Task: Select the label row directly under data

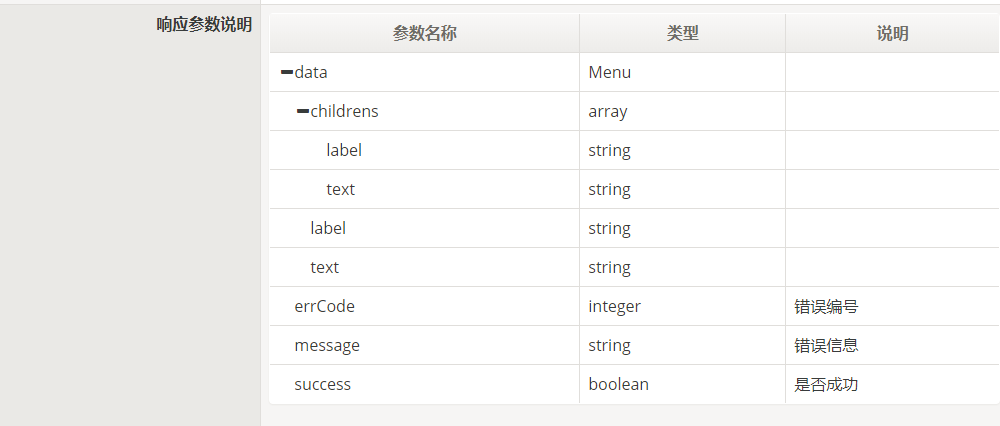Action: 635,228
